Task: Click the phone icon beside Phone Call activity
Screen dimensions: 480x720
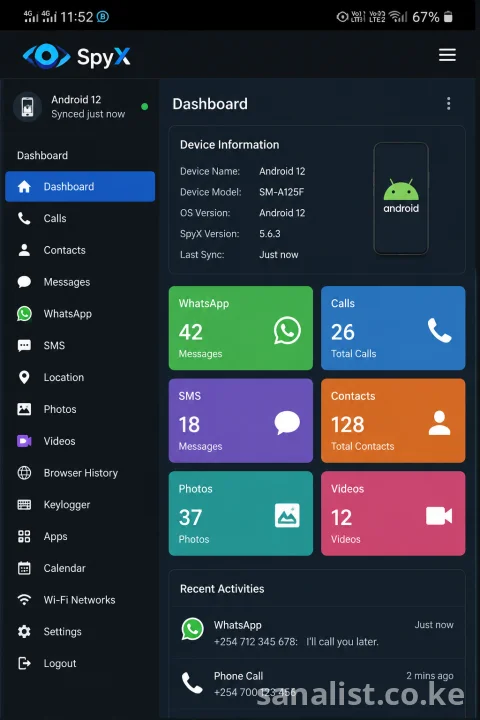Action: point(192,683)
